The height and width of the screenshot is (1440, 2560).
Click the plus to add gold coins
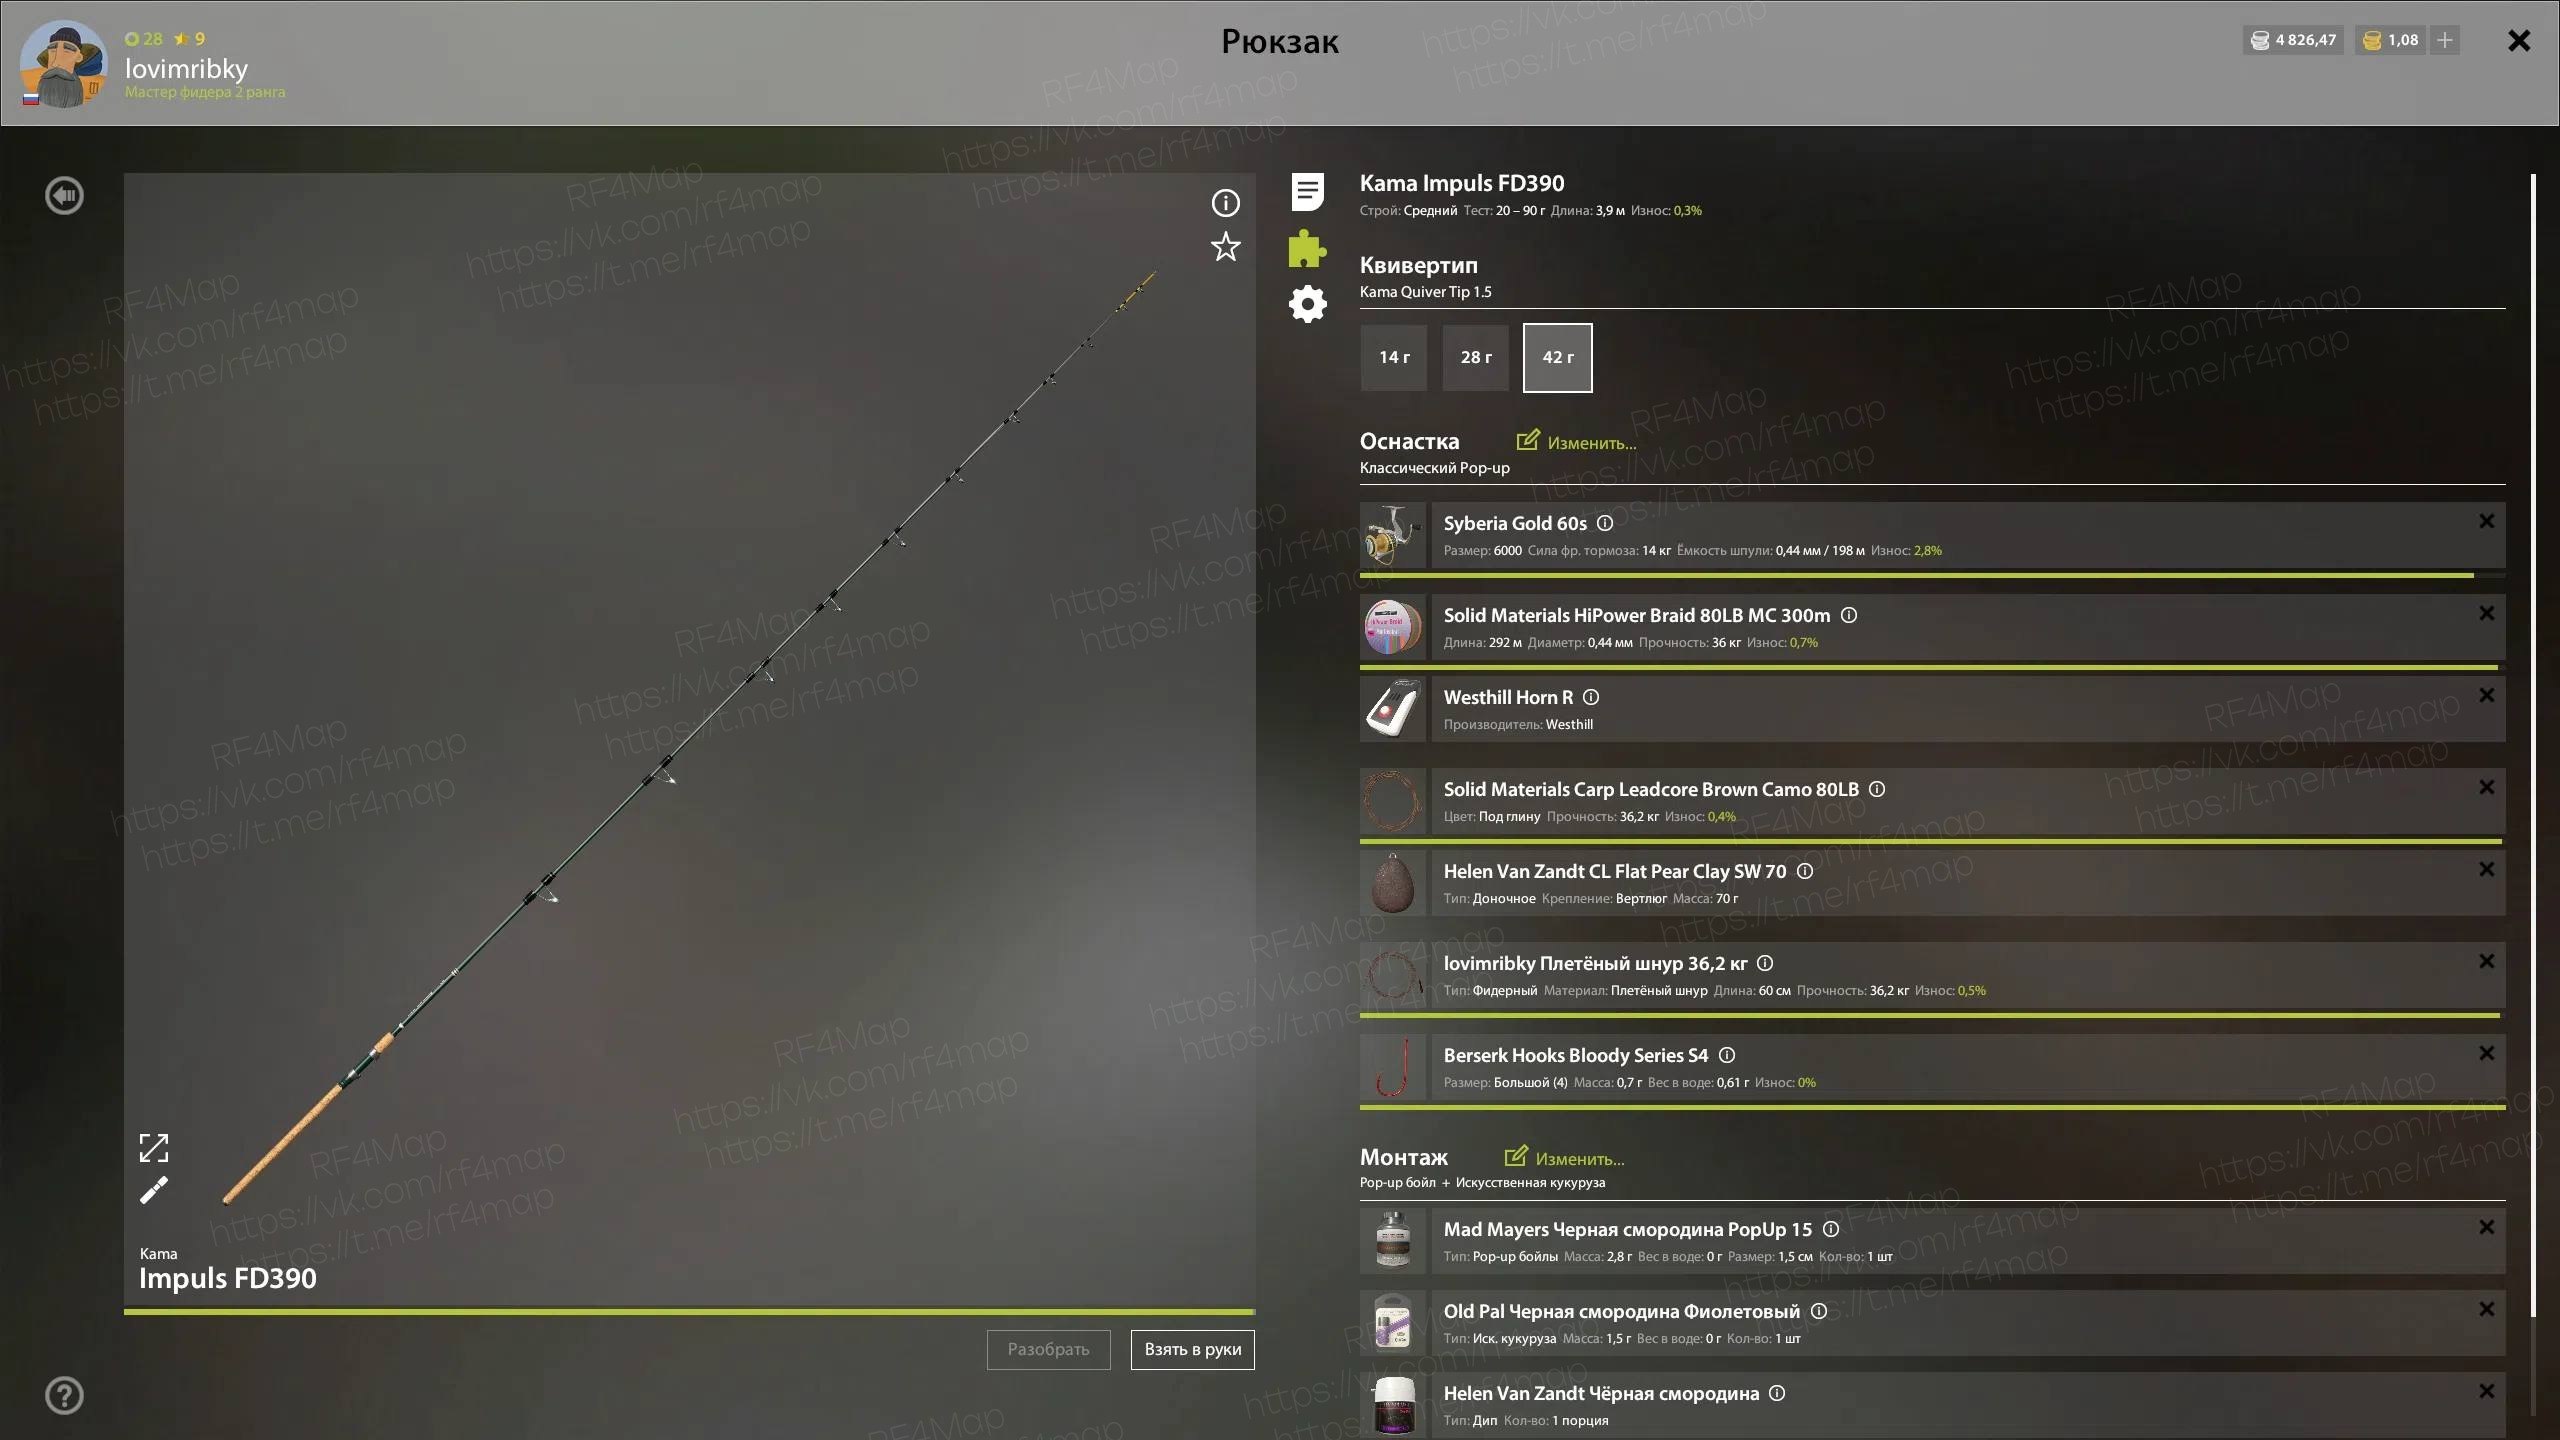(2444, 40)
